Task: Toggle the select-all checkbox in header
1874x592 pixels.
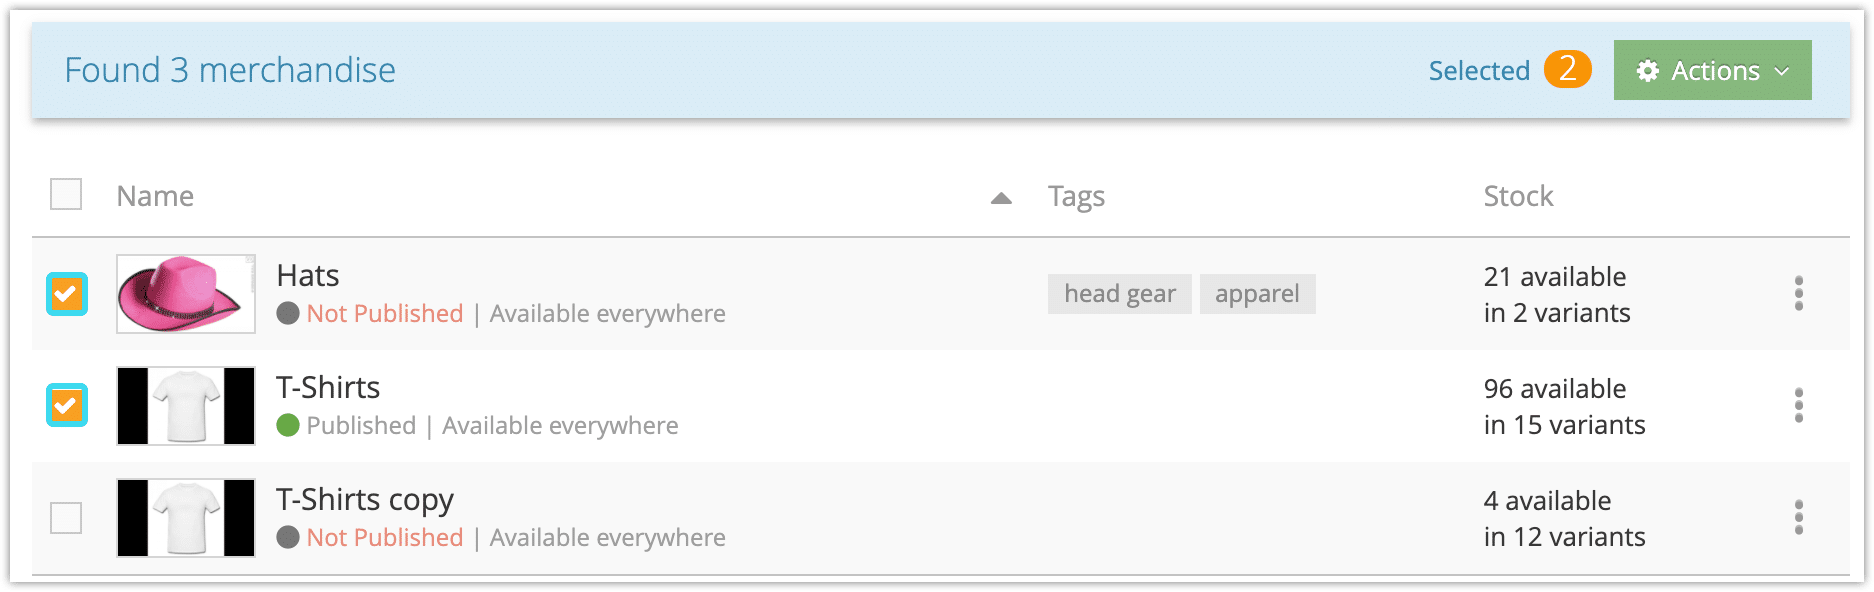Action: 66,194
